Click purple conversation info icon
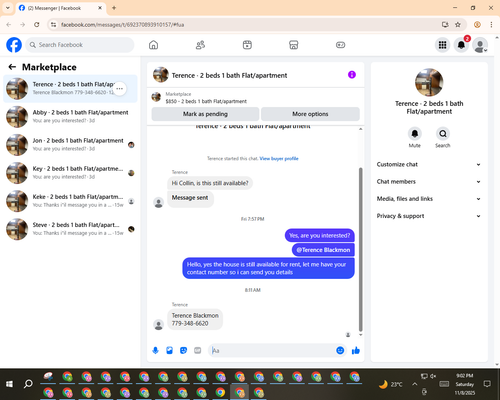The width and height of the screenshot is (500, 400). click(352, 75)
